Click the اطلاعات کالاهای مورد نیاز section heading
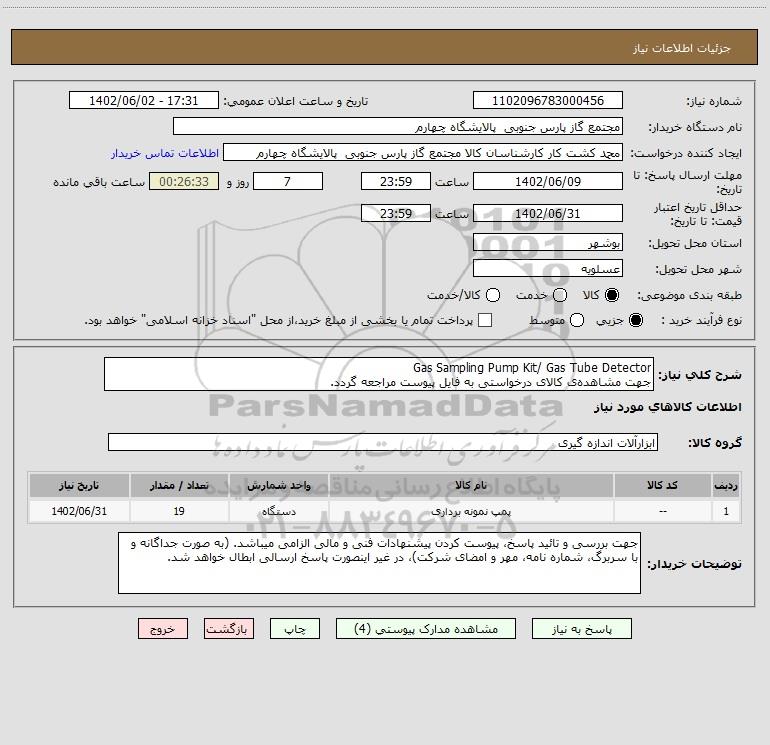Screen dimensions: 770x745 [x=668, y=407]
